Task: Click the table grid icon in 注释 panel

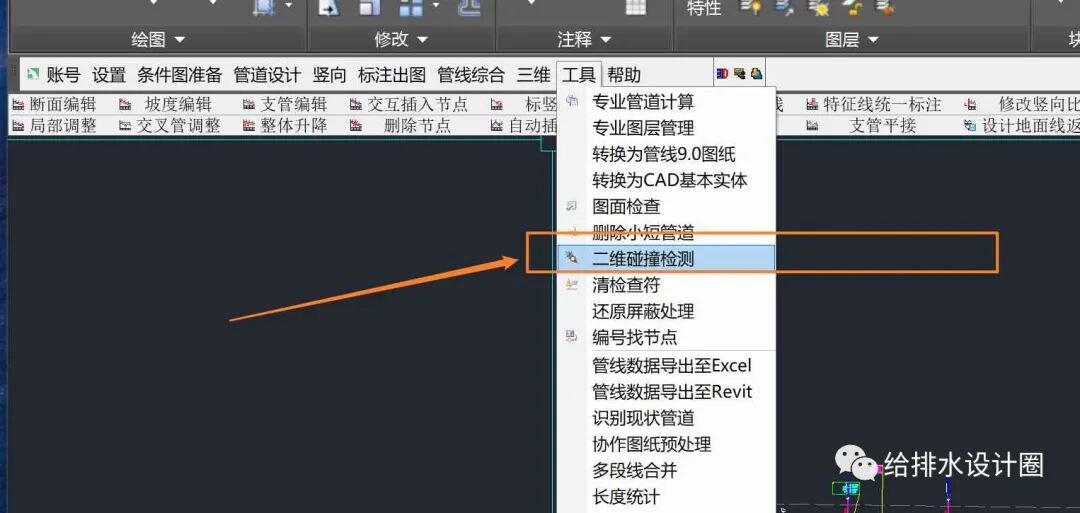Action: pyautogui.click(x=636, y=7)
